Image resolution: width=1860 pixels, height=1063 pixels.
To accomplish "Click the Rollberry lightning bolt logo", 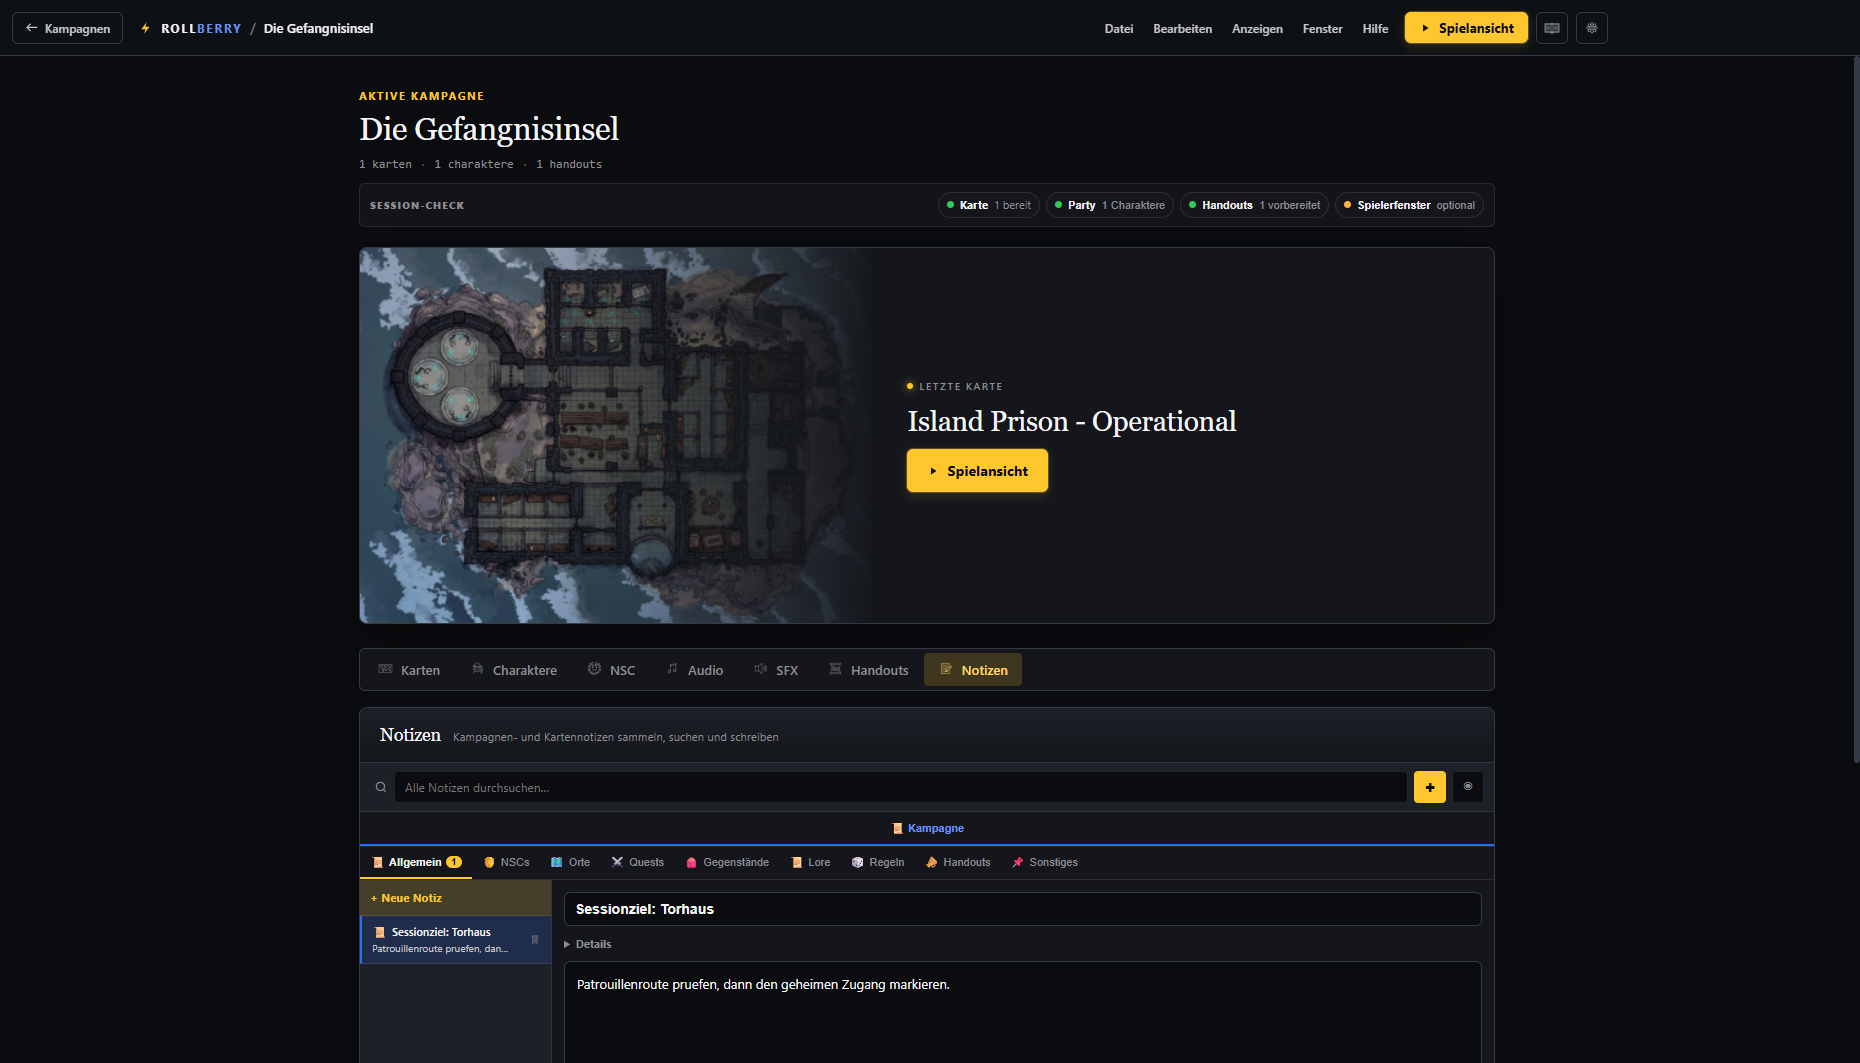I will (146, 28).
